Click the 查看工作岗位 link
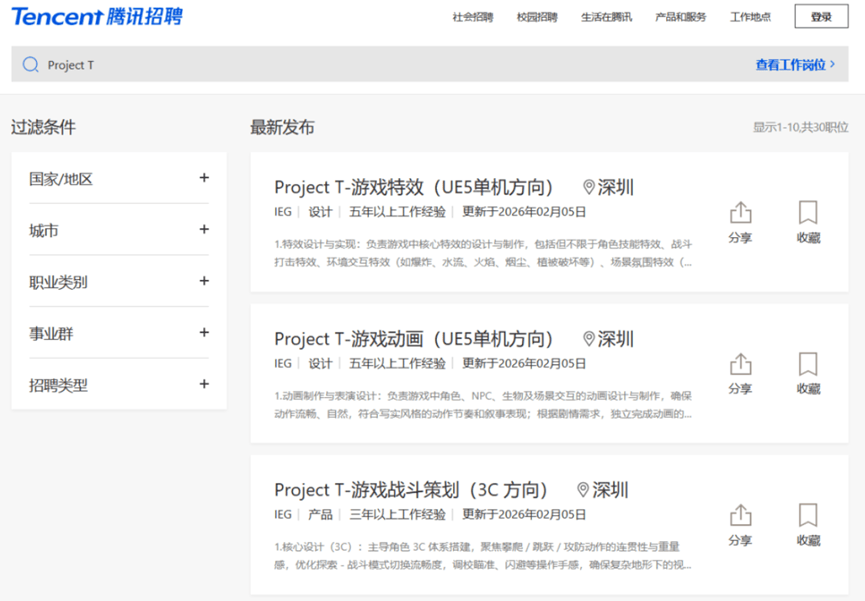Image resolution: width=865 pixels, height=601 pixels. pyautogui.click(x=795, y=65)
